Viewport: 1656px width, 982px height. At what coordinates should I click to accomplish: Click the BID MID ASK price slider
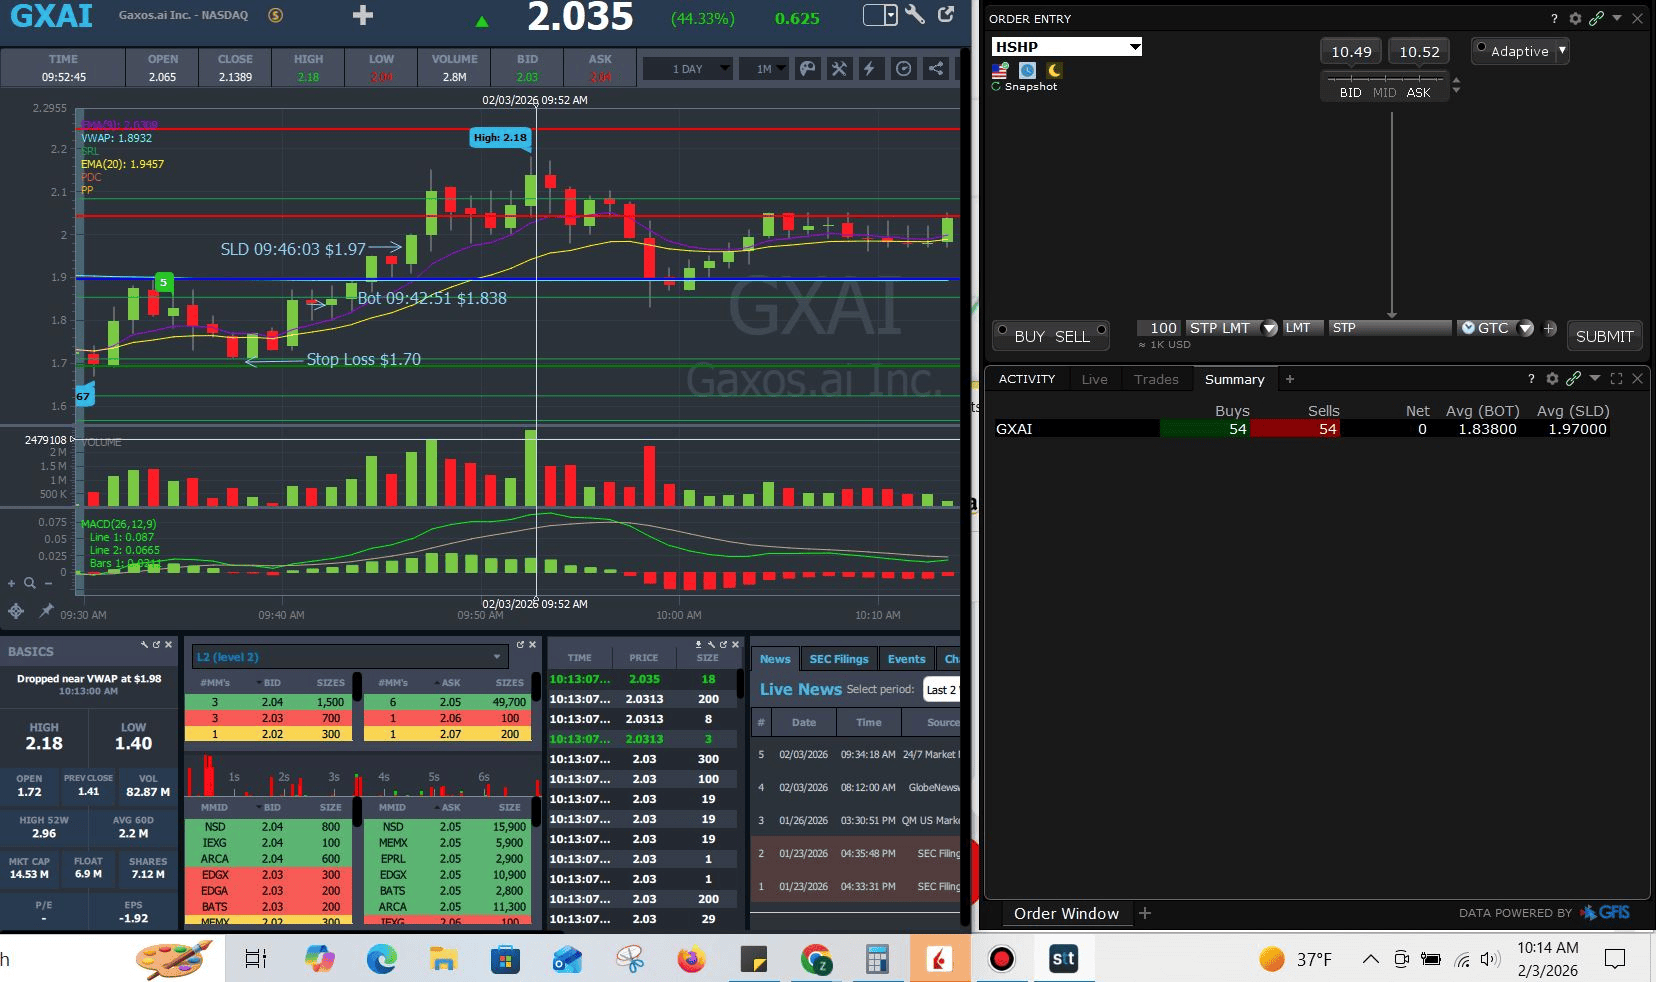1385,85
